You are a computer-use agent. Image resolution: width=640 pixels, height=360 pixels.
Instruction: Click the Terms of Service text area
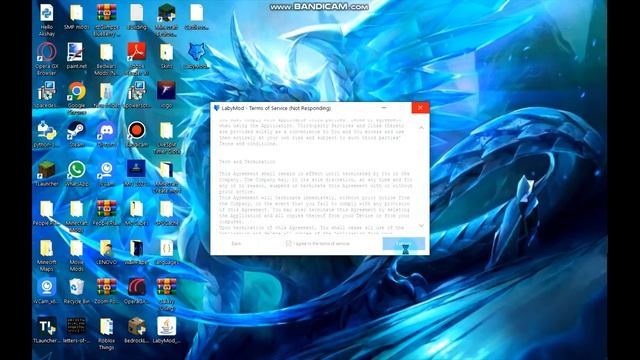tap(316, 177)
